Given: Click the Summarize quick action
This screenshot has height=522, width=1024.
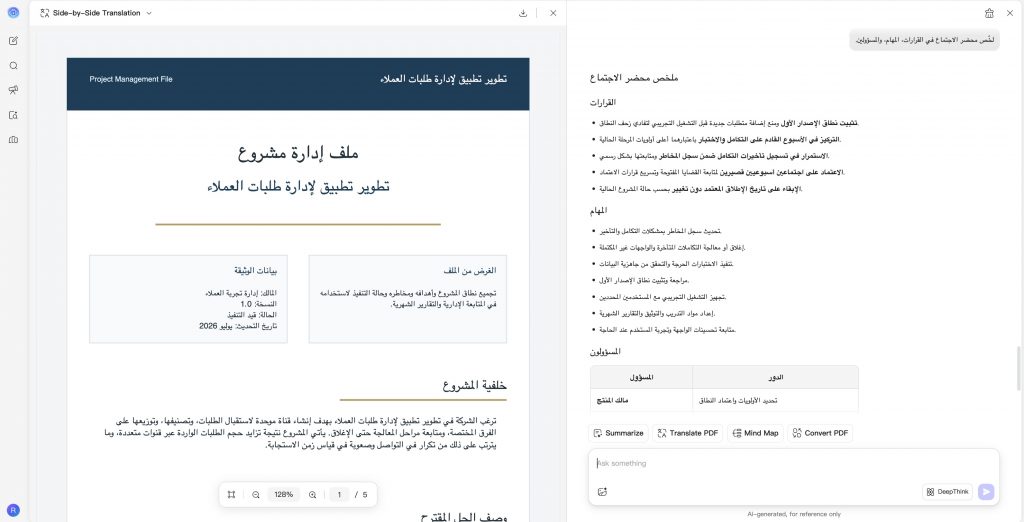Looking at the screenshot, I should [618, 433].
